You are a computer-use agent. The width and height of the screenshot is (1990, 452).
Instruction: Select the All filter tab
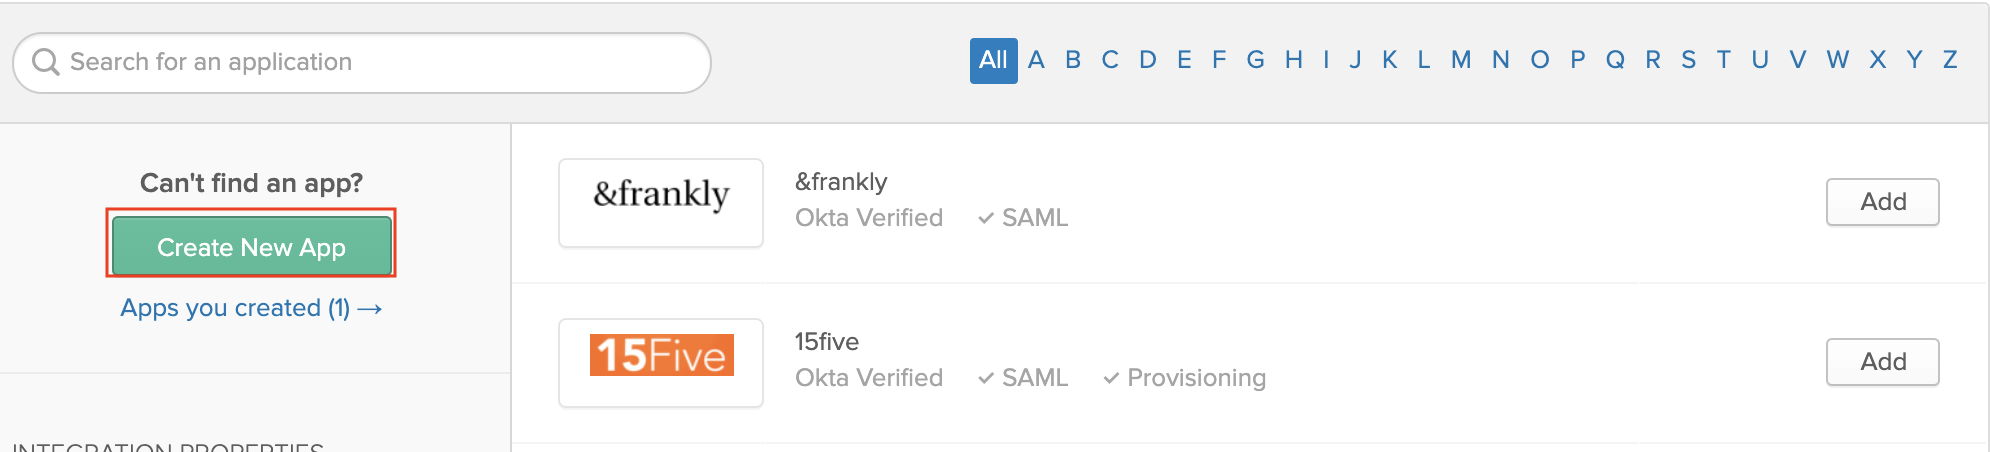[993, 60]
